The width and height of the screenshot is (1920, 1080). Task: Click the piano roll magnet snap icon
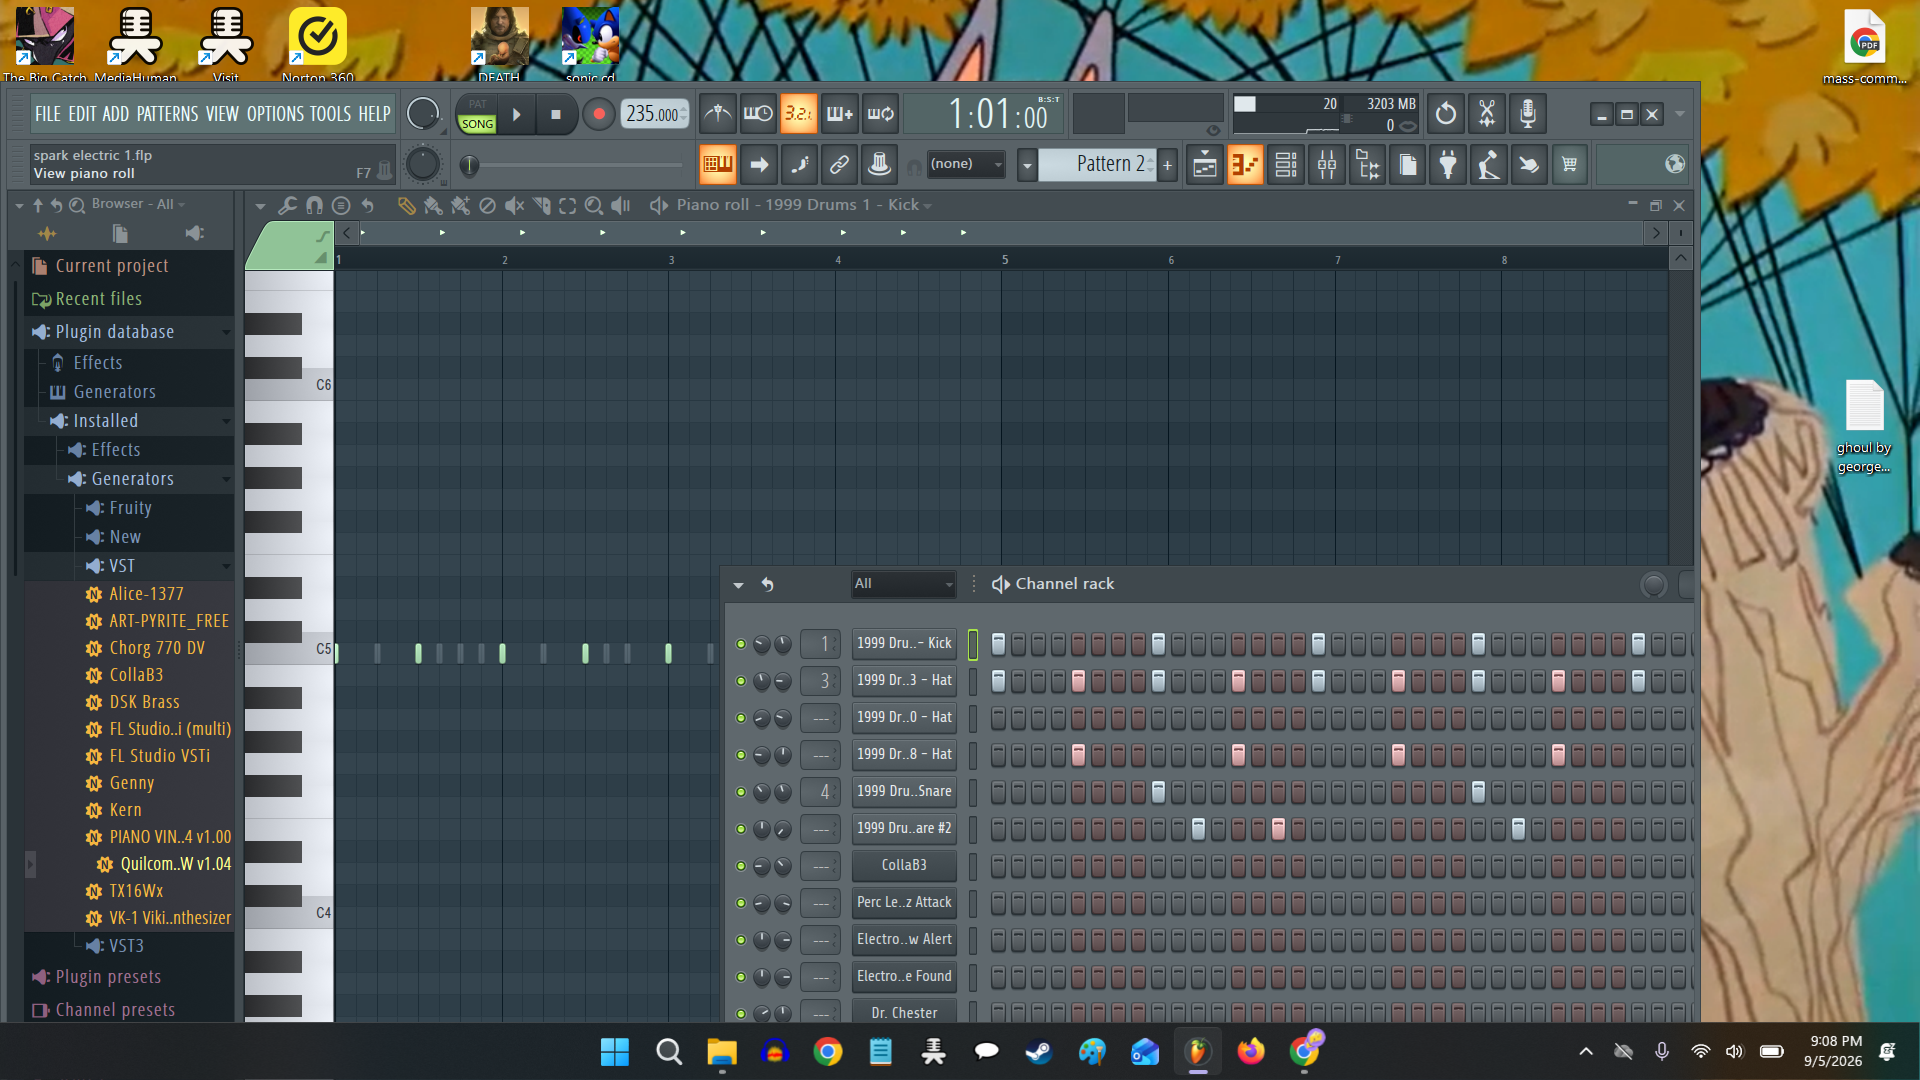[314, 205]
